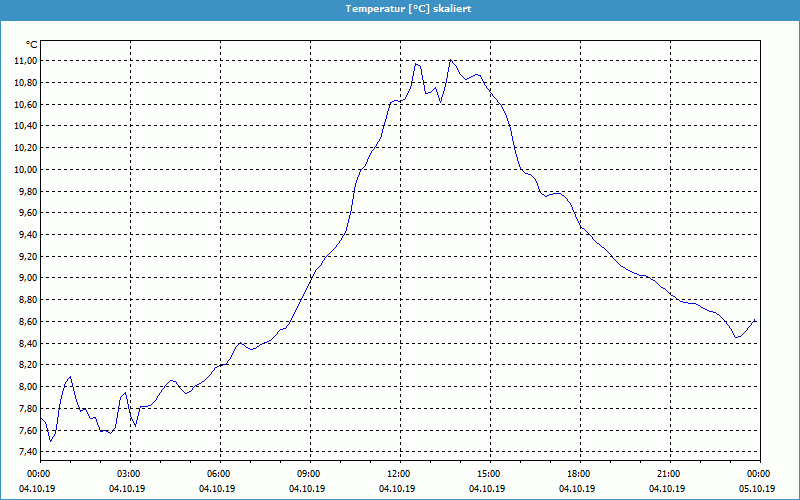Select the 21:00 time label
The image size is (800, 500).
click(x=669, y=474)
